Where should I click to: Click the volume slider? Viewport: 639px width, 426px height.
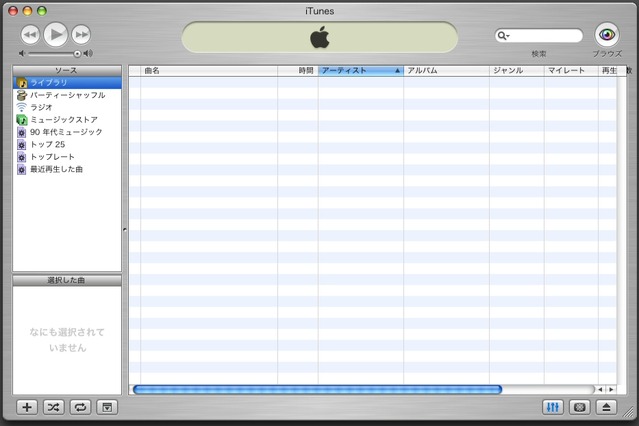pyautogui.click(x=55, y=53)
